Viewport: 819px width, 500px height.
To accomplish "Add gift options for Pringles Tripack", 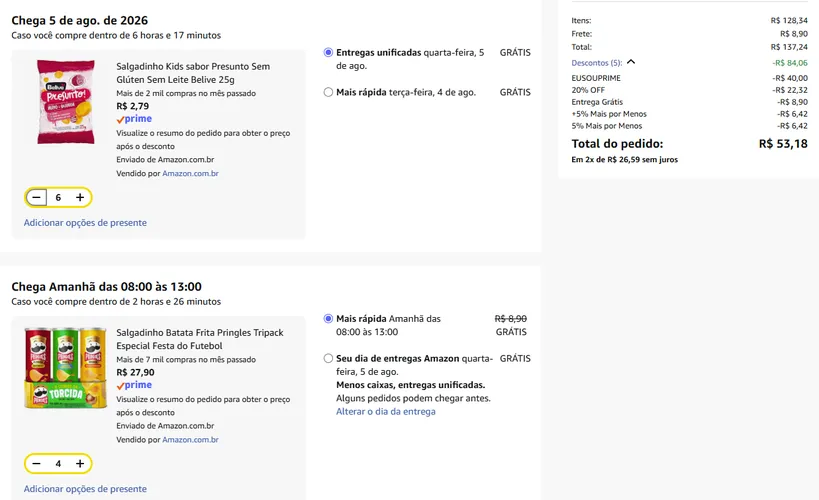I will tap(85, 489).
